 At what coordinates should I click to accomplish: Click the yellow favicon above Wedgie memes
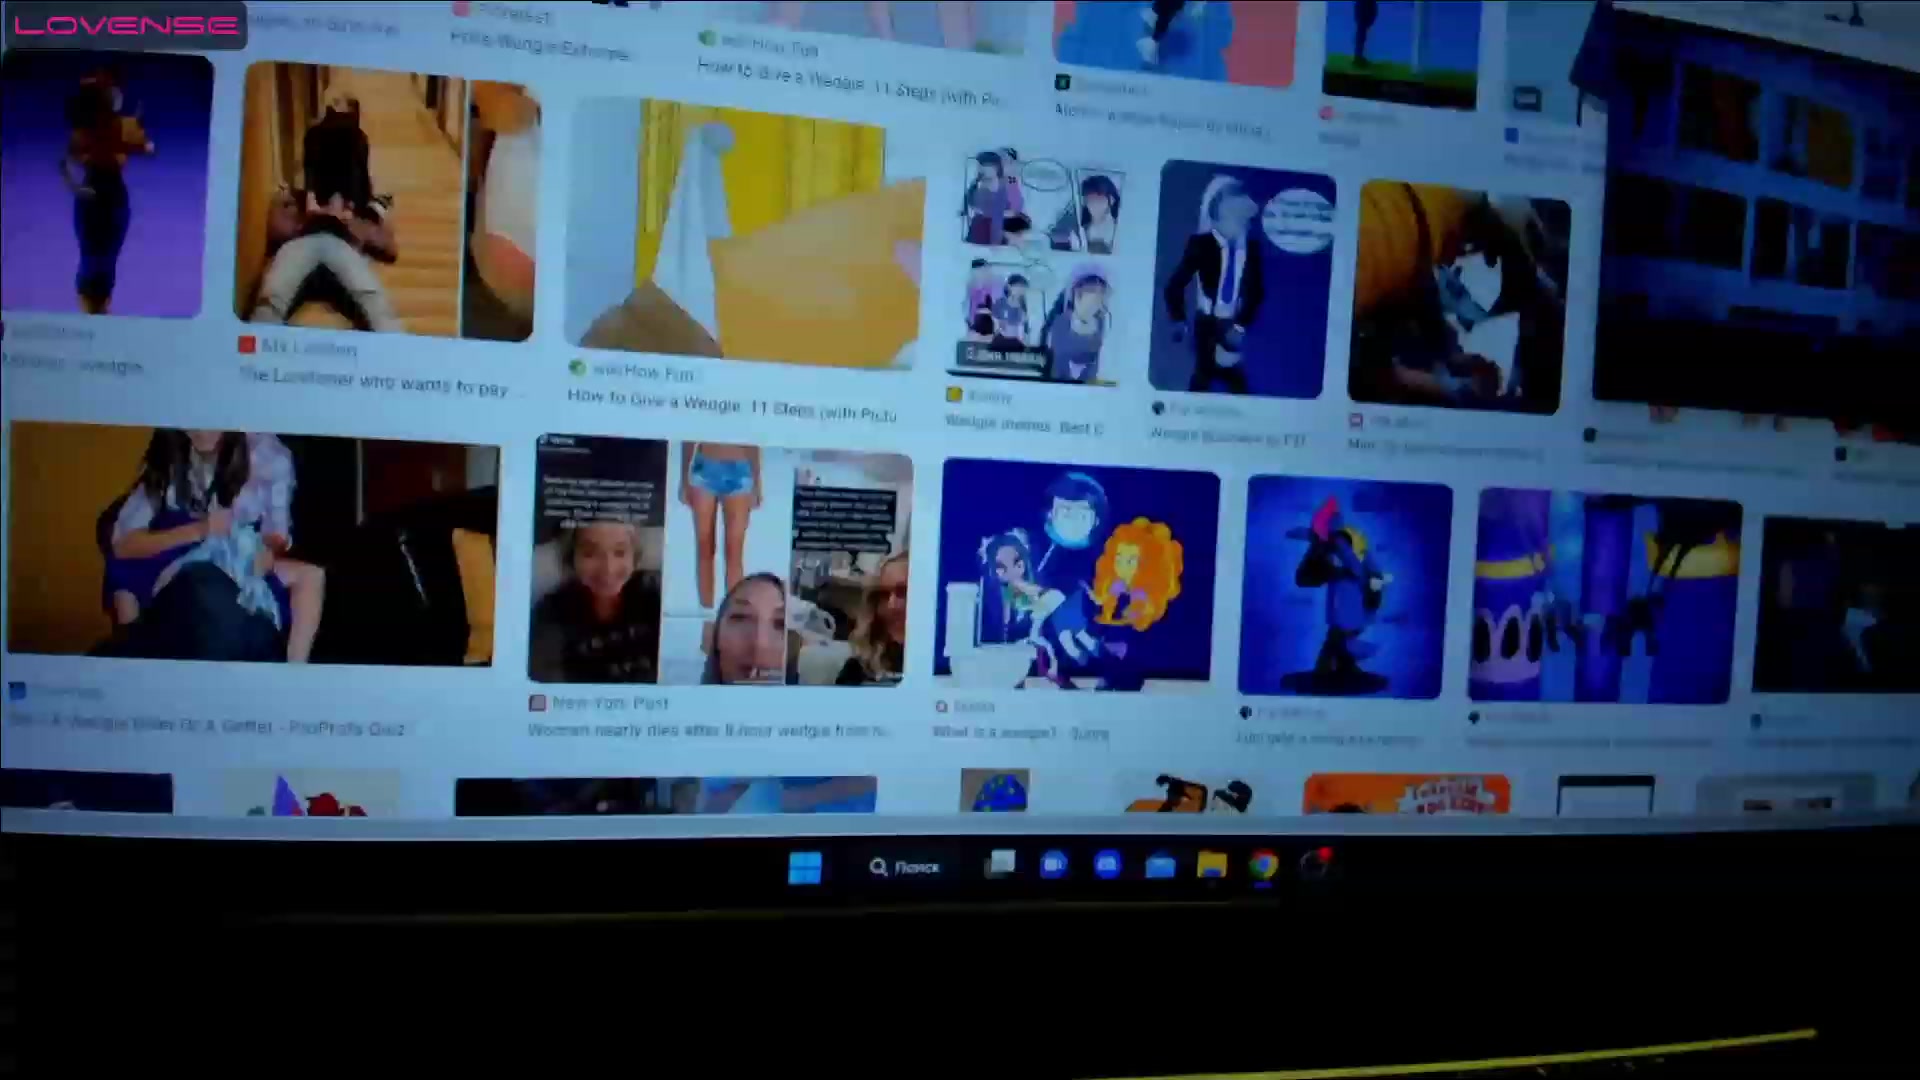pos(954,395)
